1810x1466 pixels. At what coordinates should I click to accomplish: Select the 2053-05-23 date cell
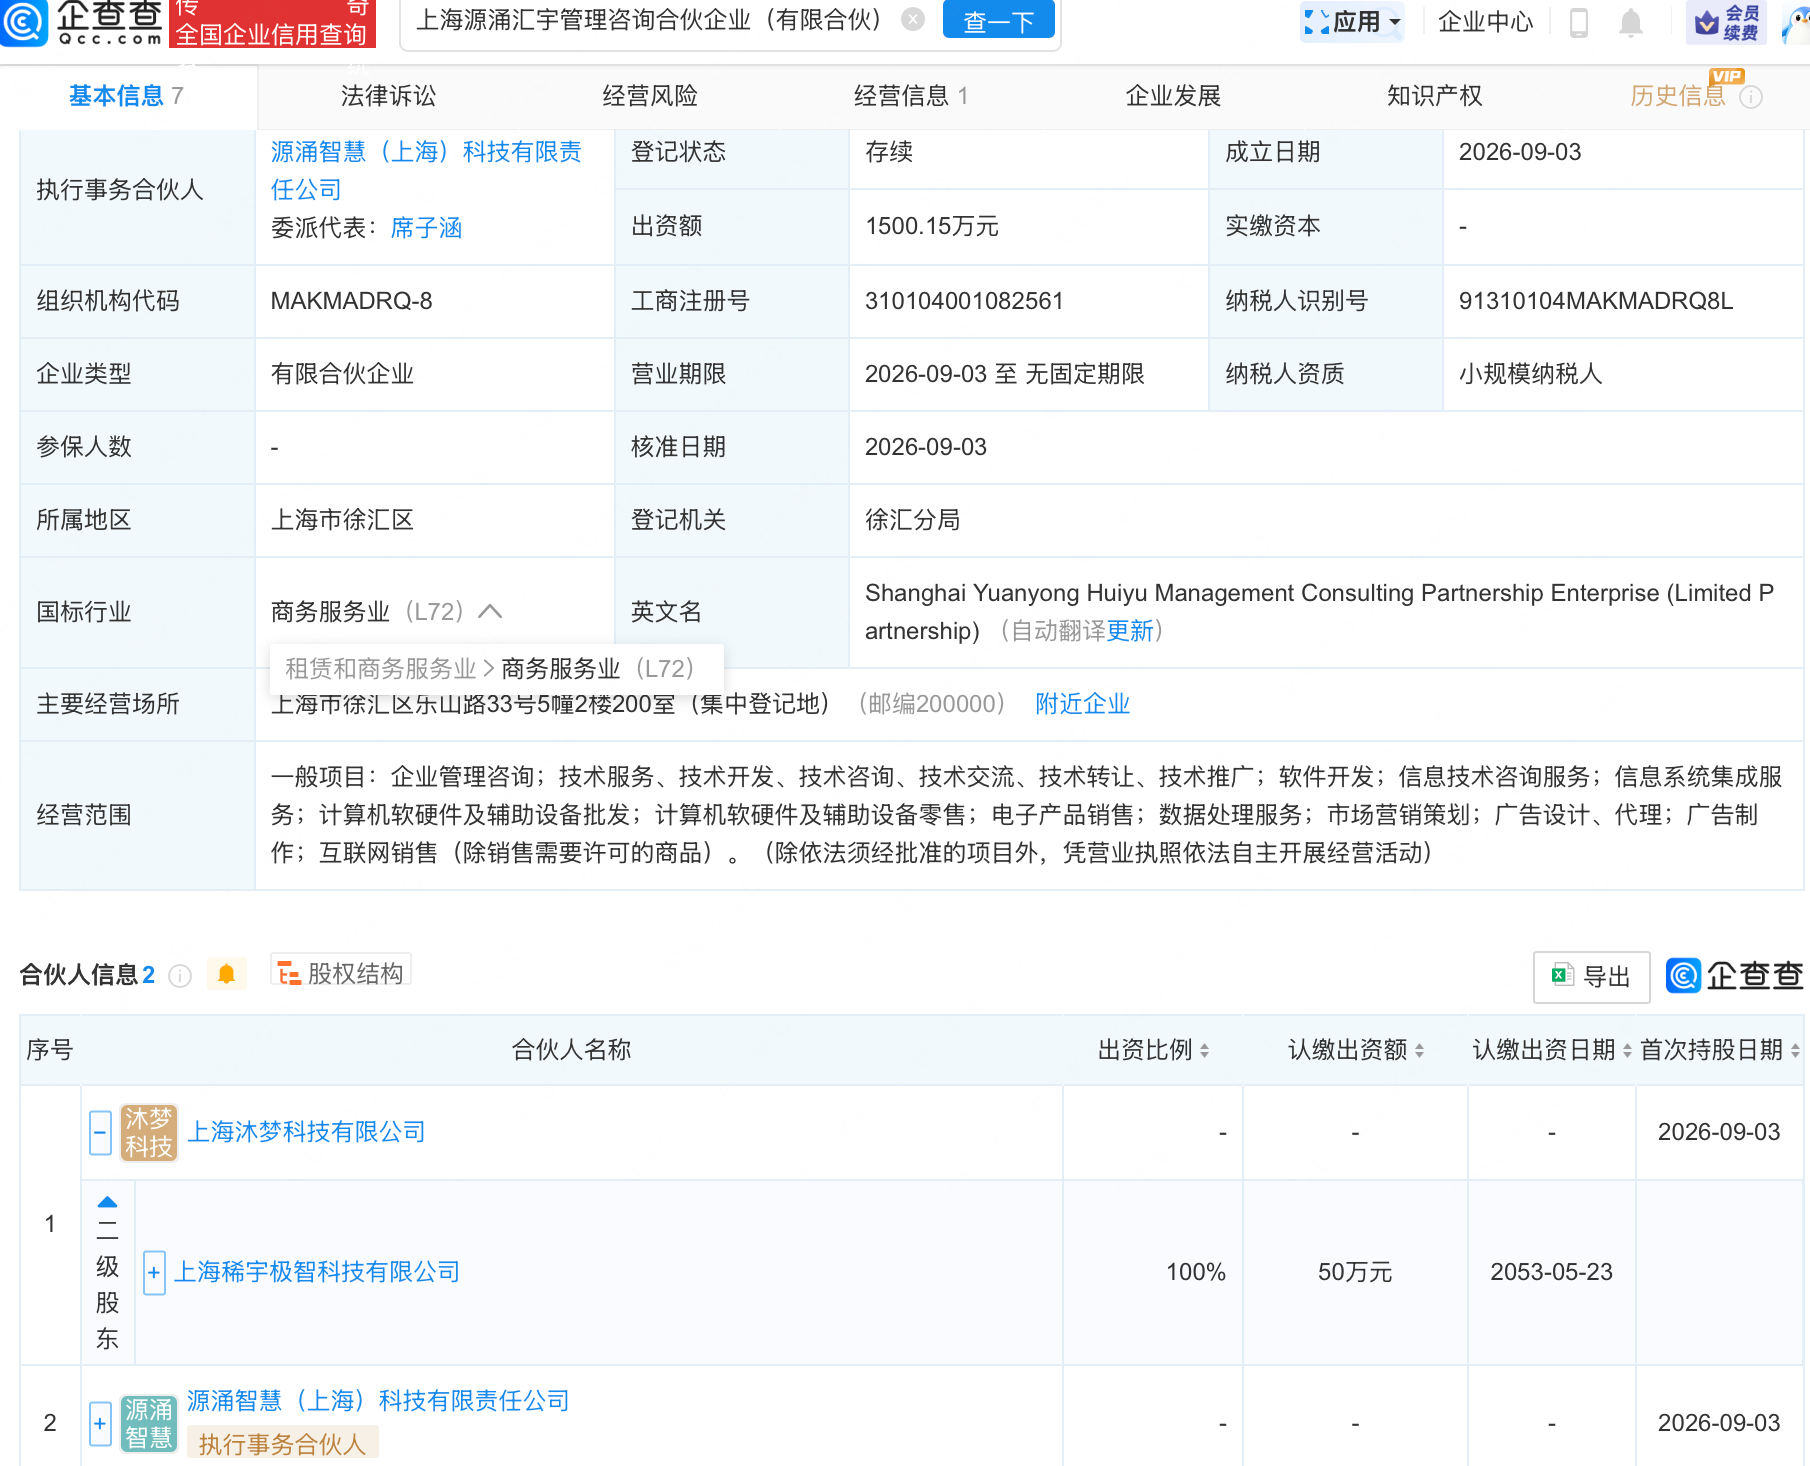(x=1551, y=1272)
